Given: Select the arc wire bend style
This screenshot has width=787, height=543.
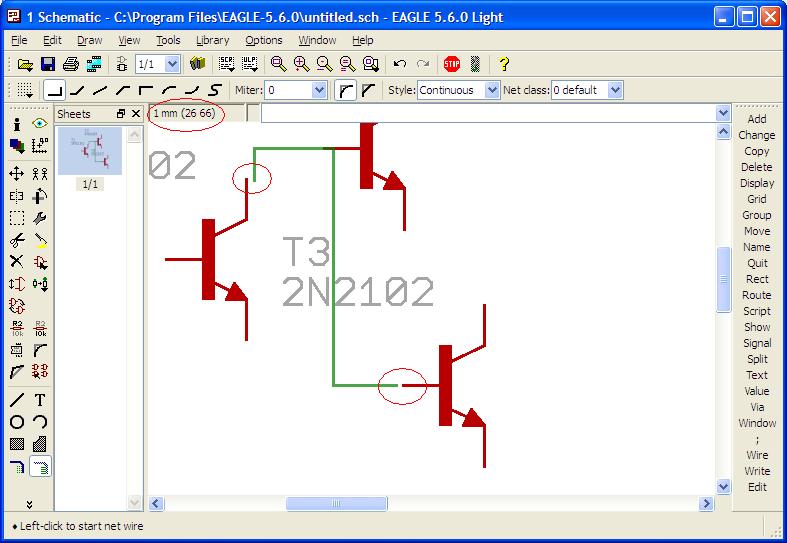Looking at the screenshot, I should coord(169,90).
